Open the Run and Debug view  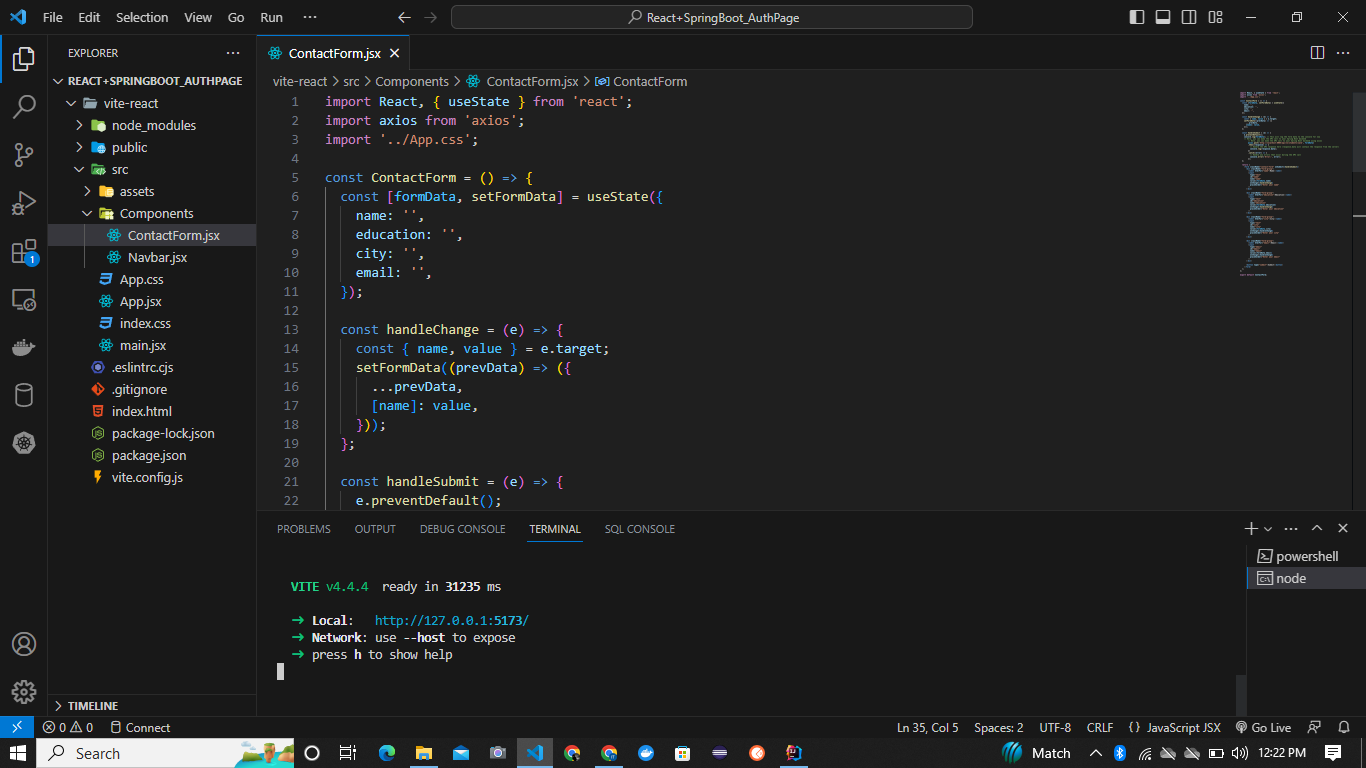pos(24,203)
